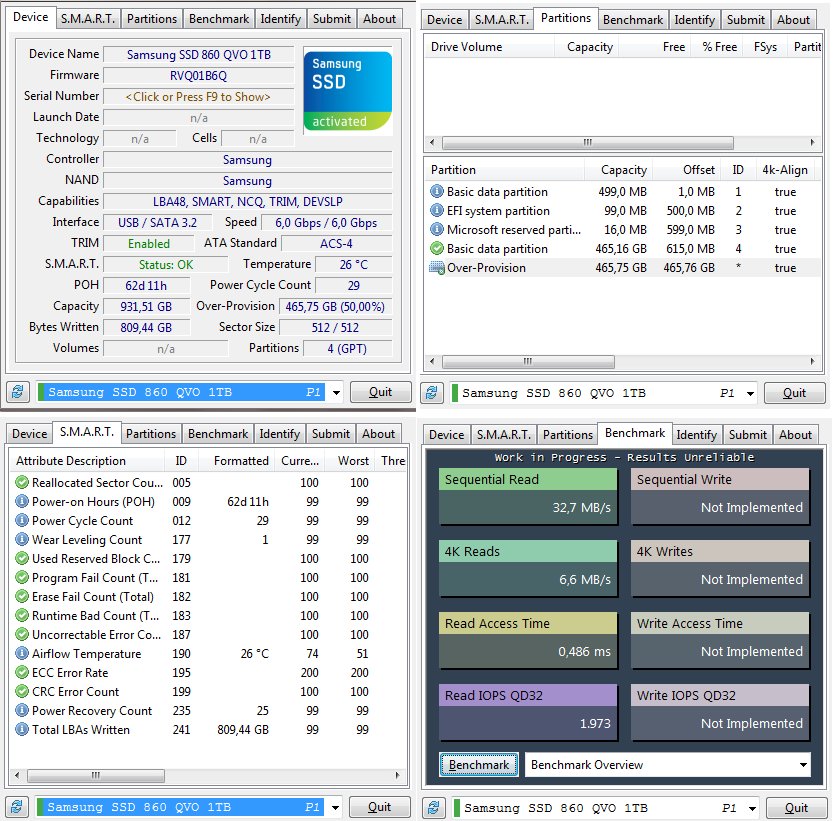Screen dimensions: 833x821
Task: Open the Benchmark tab in the Device-tab window
Action: pyautogui.click(x=219, y=19)
